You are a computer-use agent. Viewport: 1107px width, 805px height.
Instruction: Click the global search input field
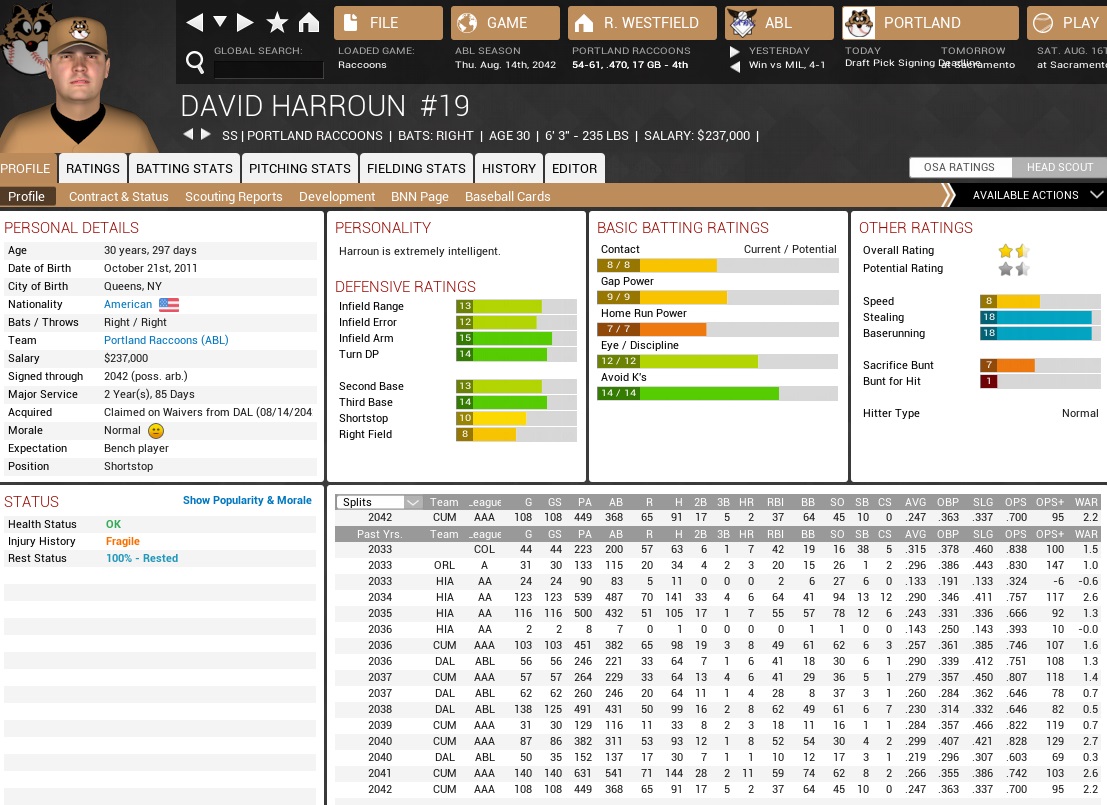(x=268, y=69)
